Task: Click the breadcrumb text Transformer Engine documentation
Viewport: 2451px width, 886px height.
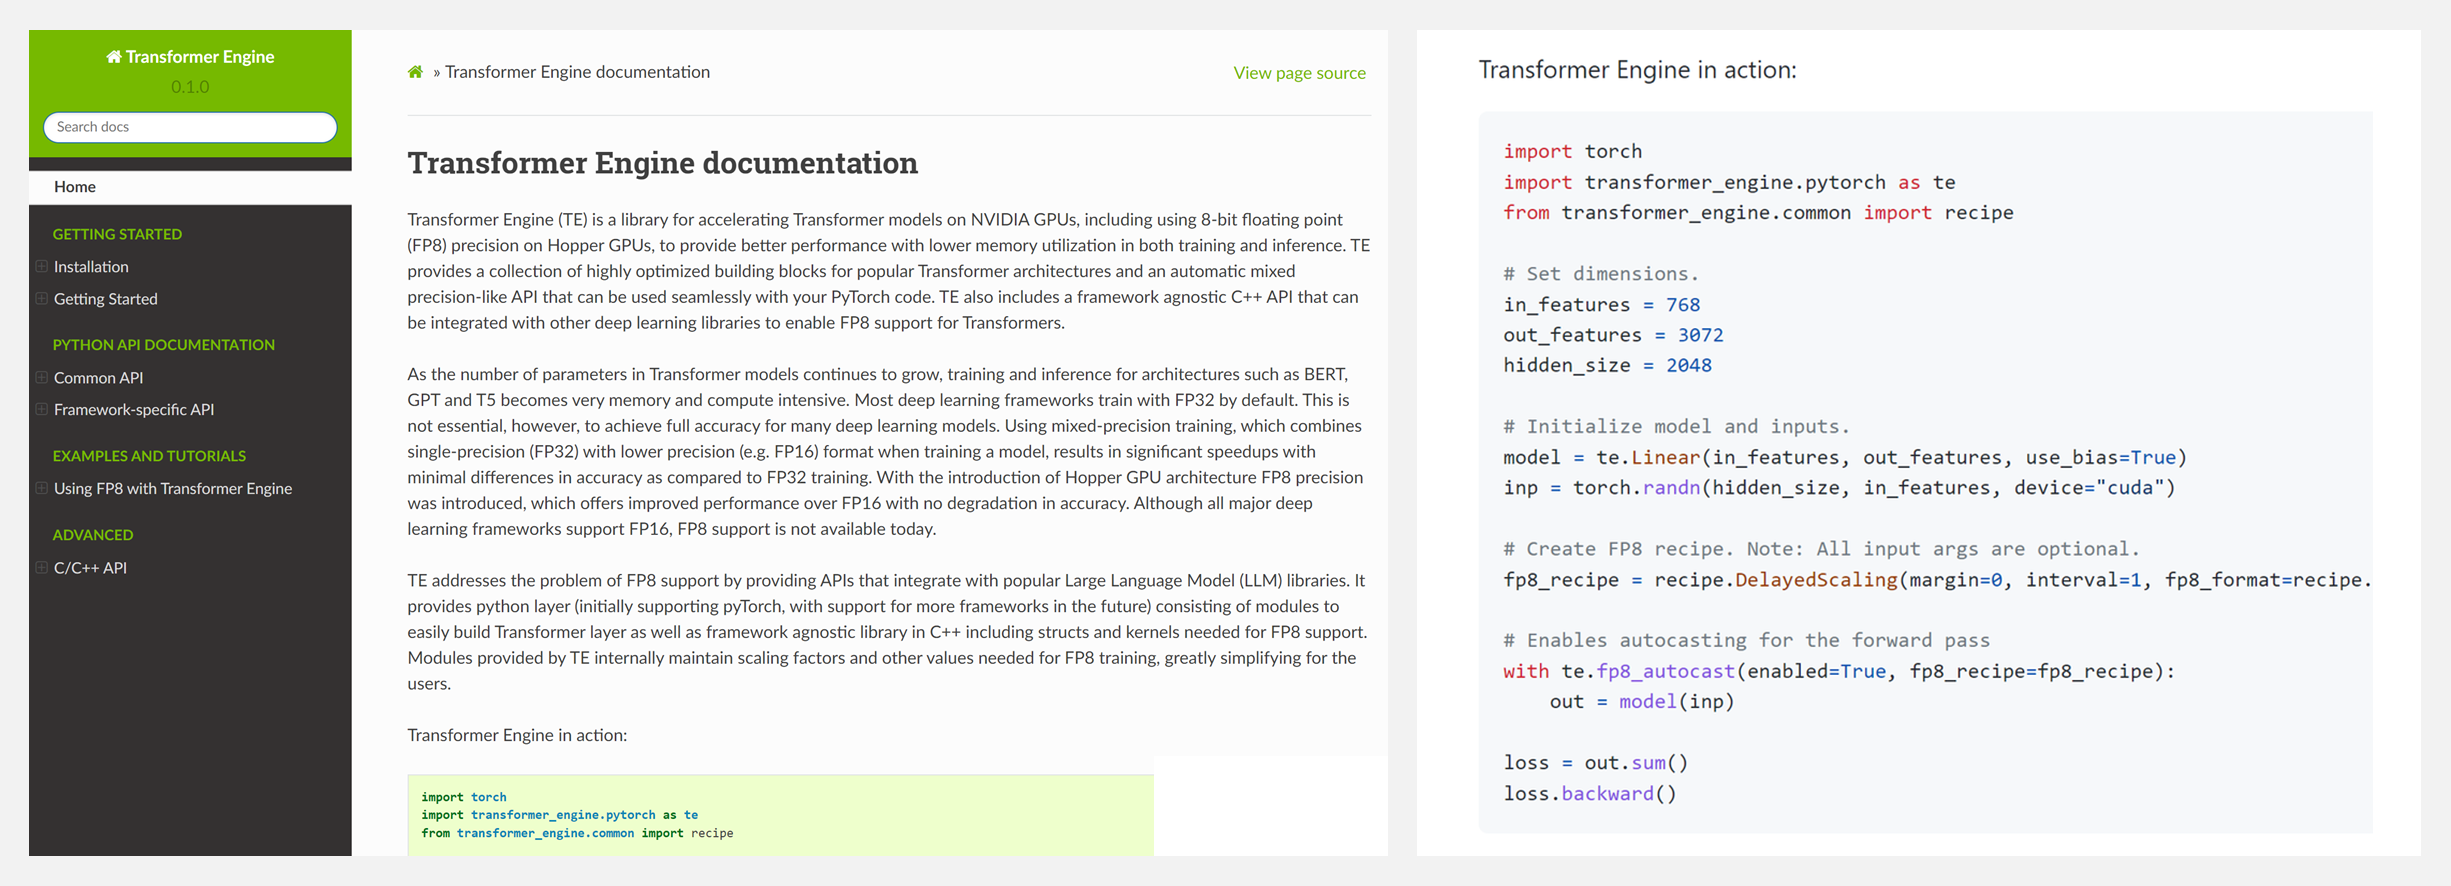Action: click(577, 72)
